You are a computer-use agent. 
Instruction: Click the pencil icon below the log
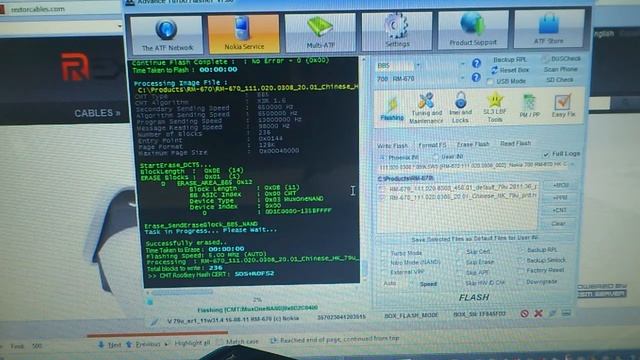[154, 322]
